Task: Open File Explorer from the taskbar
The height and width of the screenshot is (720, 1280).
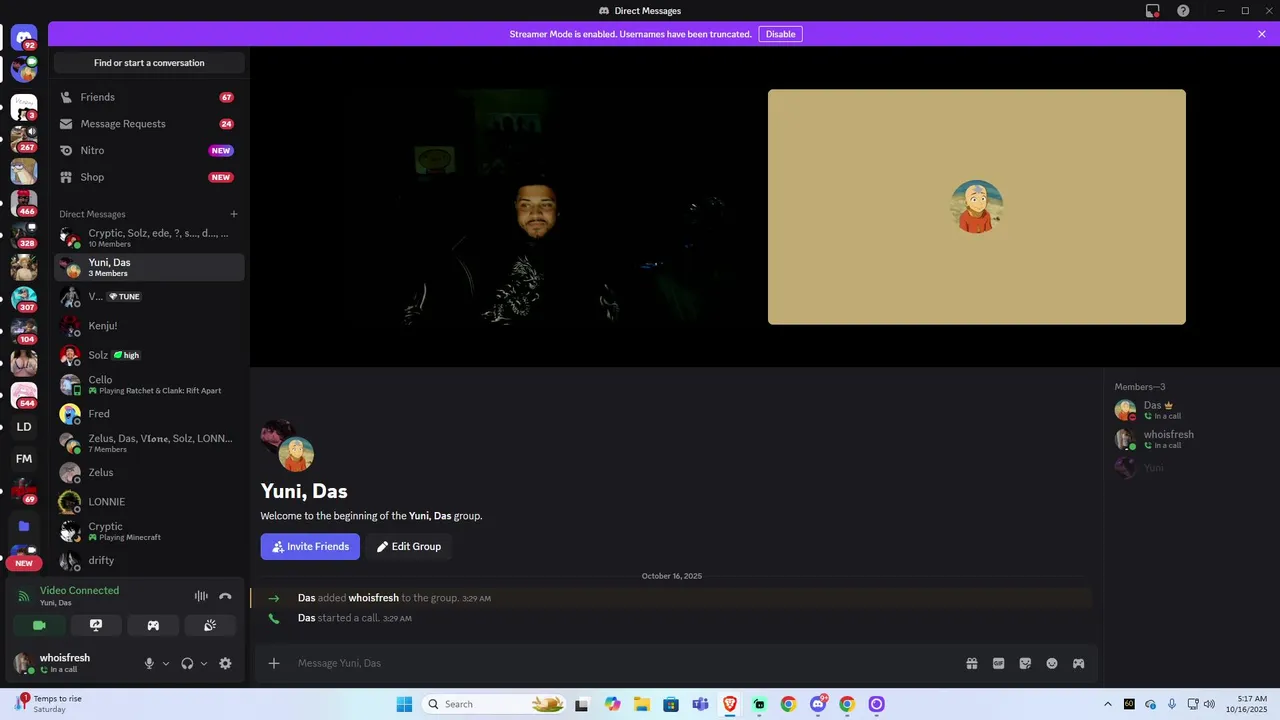Action: 642,704
